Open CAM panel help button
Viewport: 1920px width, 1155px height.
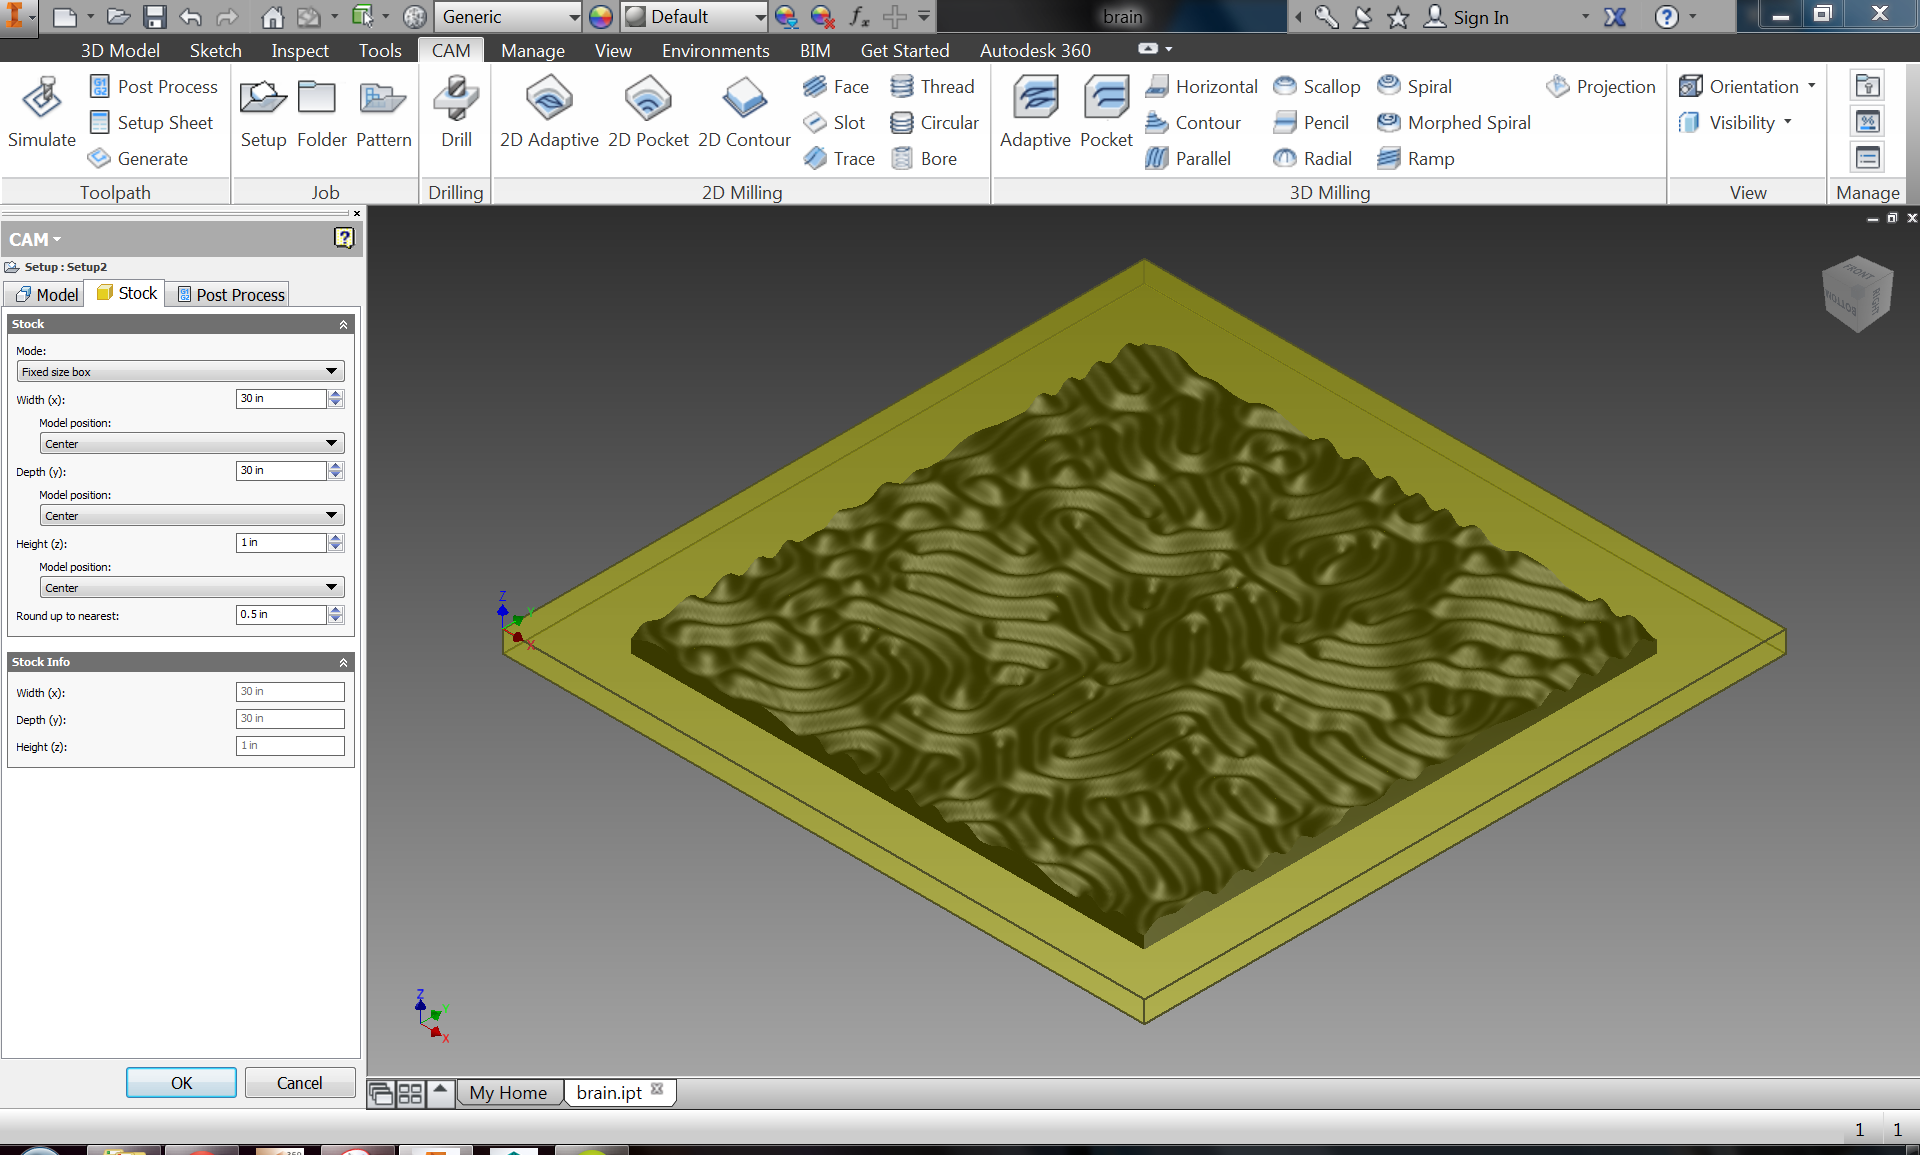click(344, 238)
